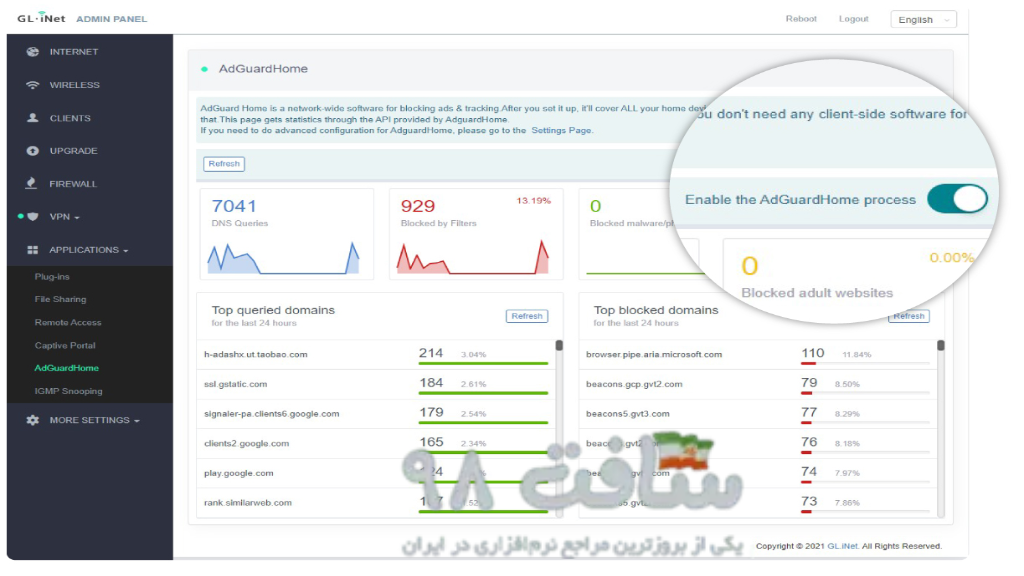Click the Refresh button below description
Screen dimensions: 1024x576
click(224, 164)
